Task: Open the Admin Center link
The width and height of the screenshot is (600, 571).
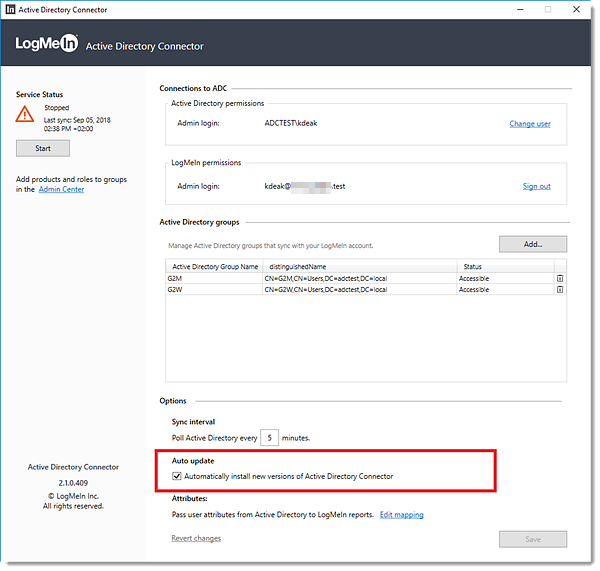Action: click(x=61, y=189)
